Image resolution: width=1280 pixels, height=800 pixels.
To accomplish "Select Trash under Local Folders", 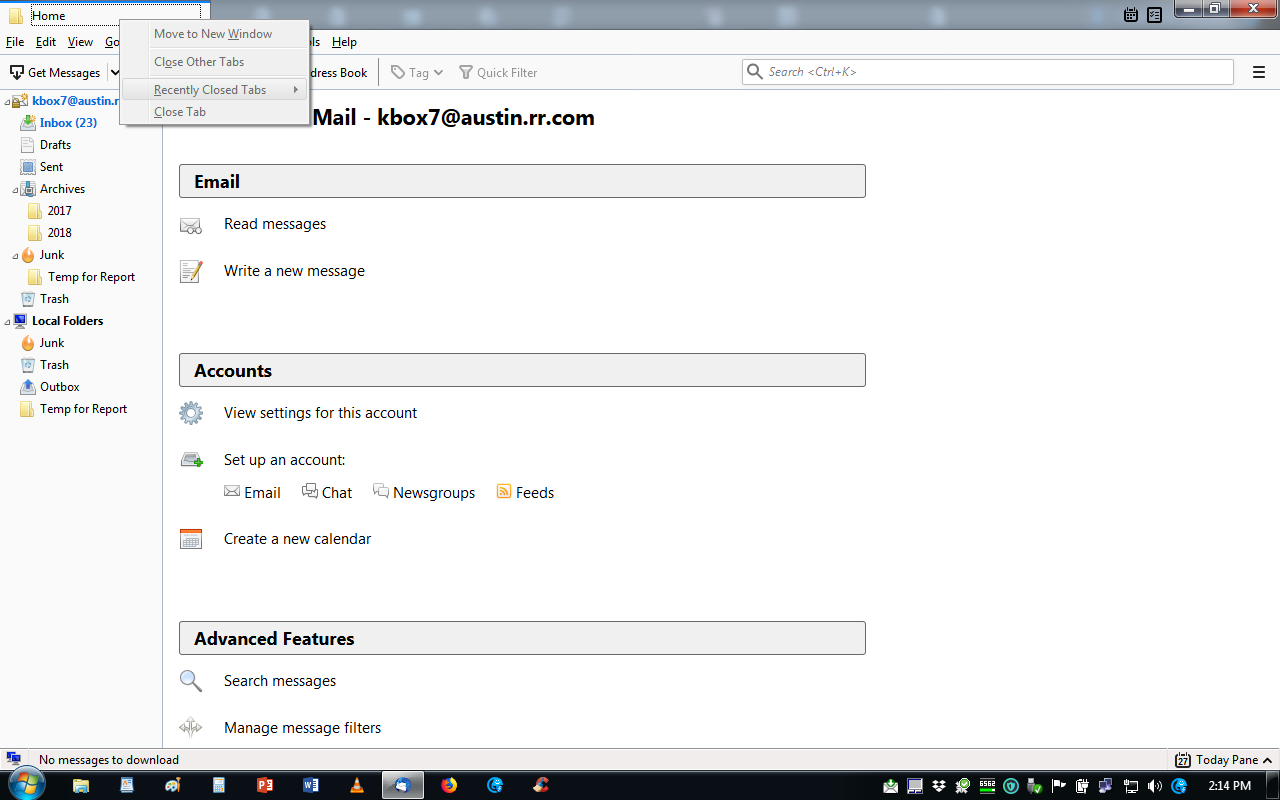I will point(54,365).
